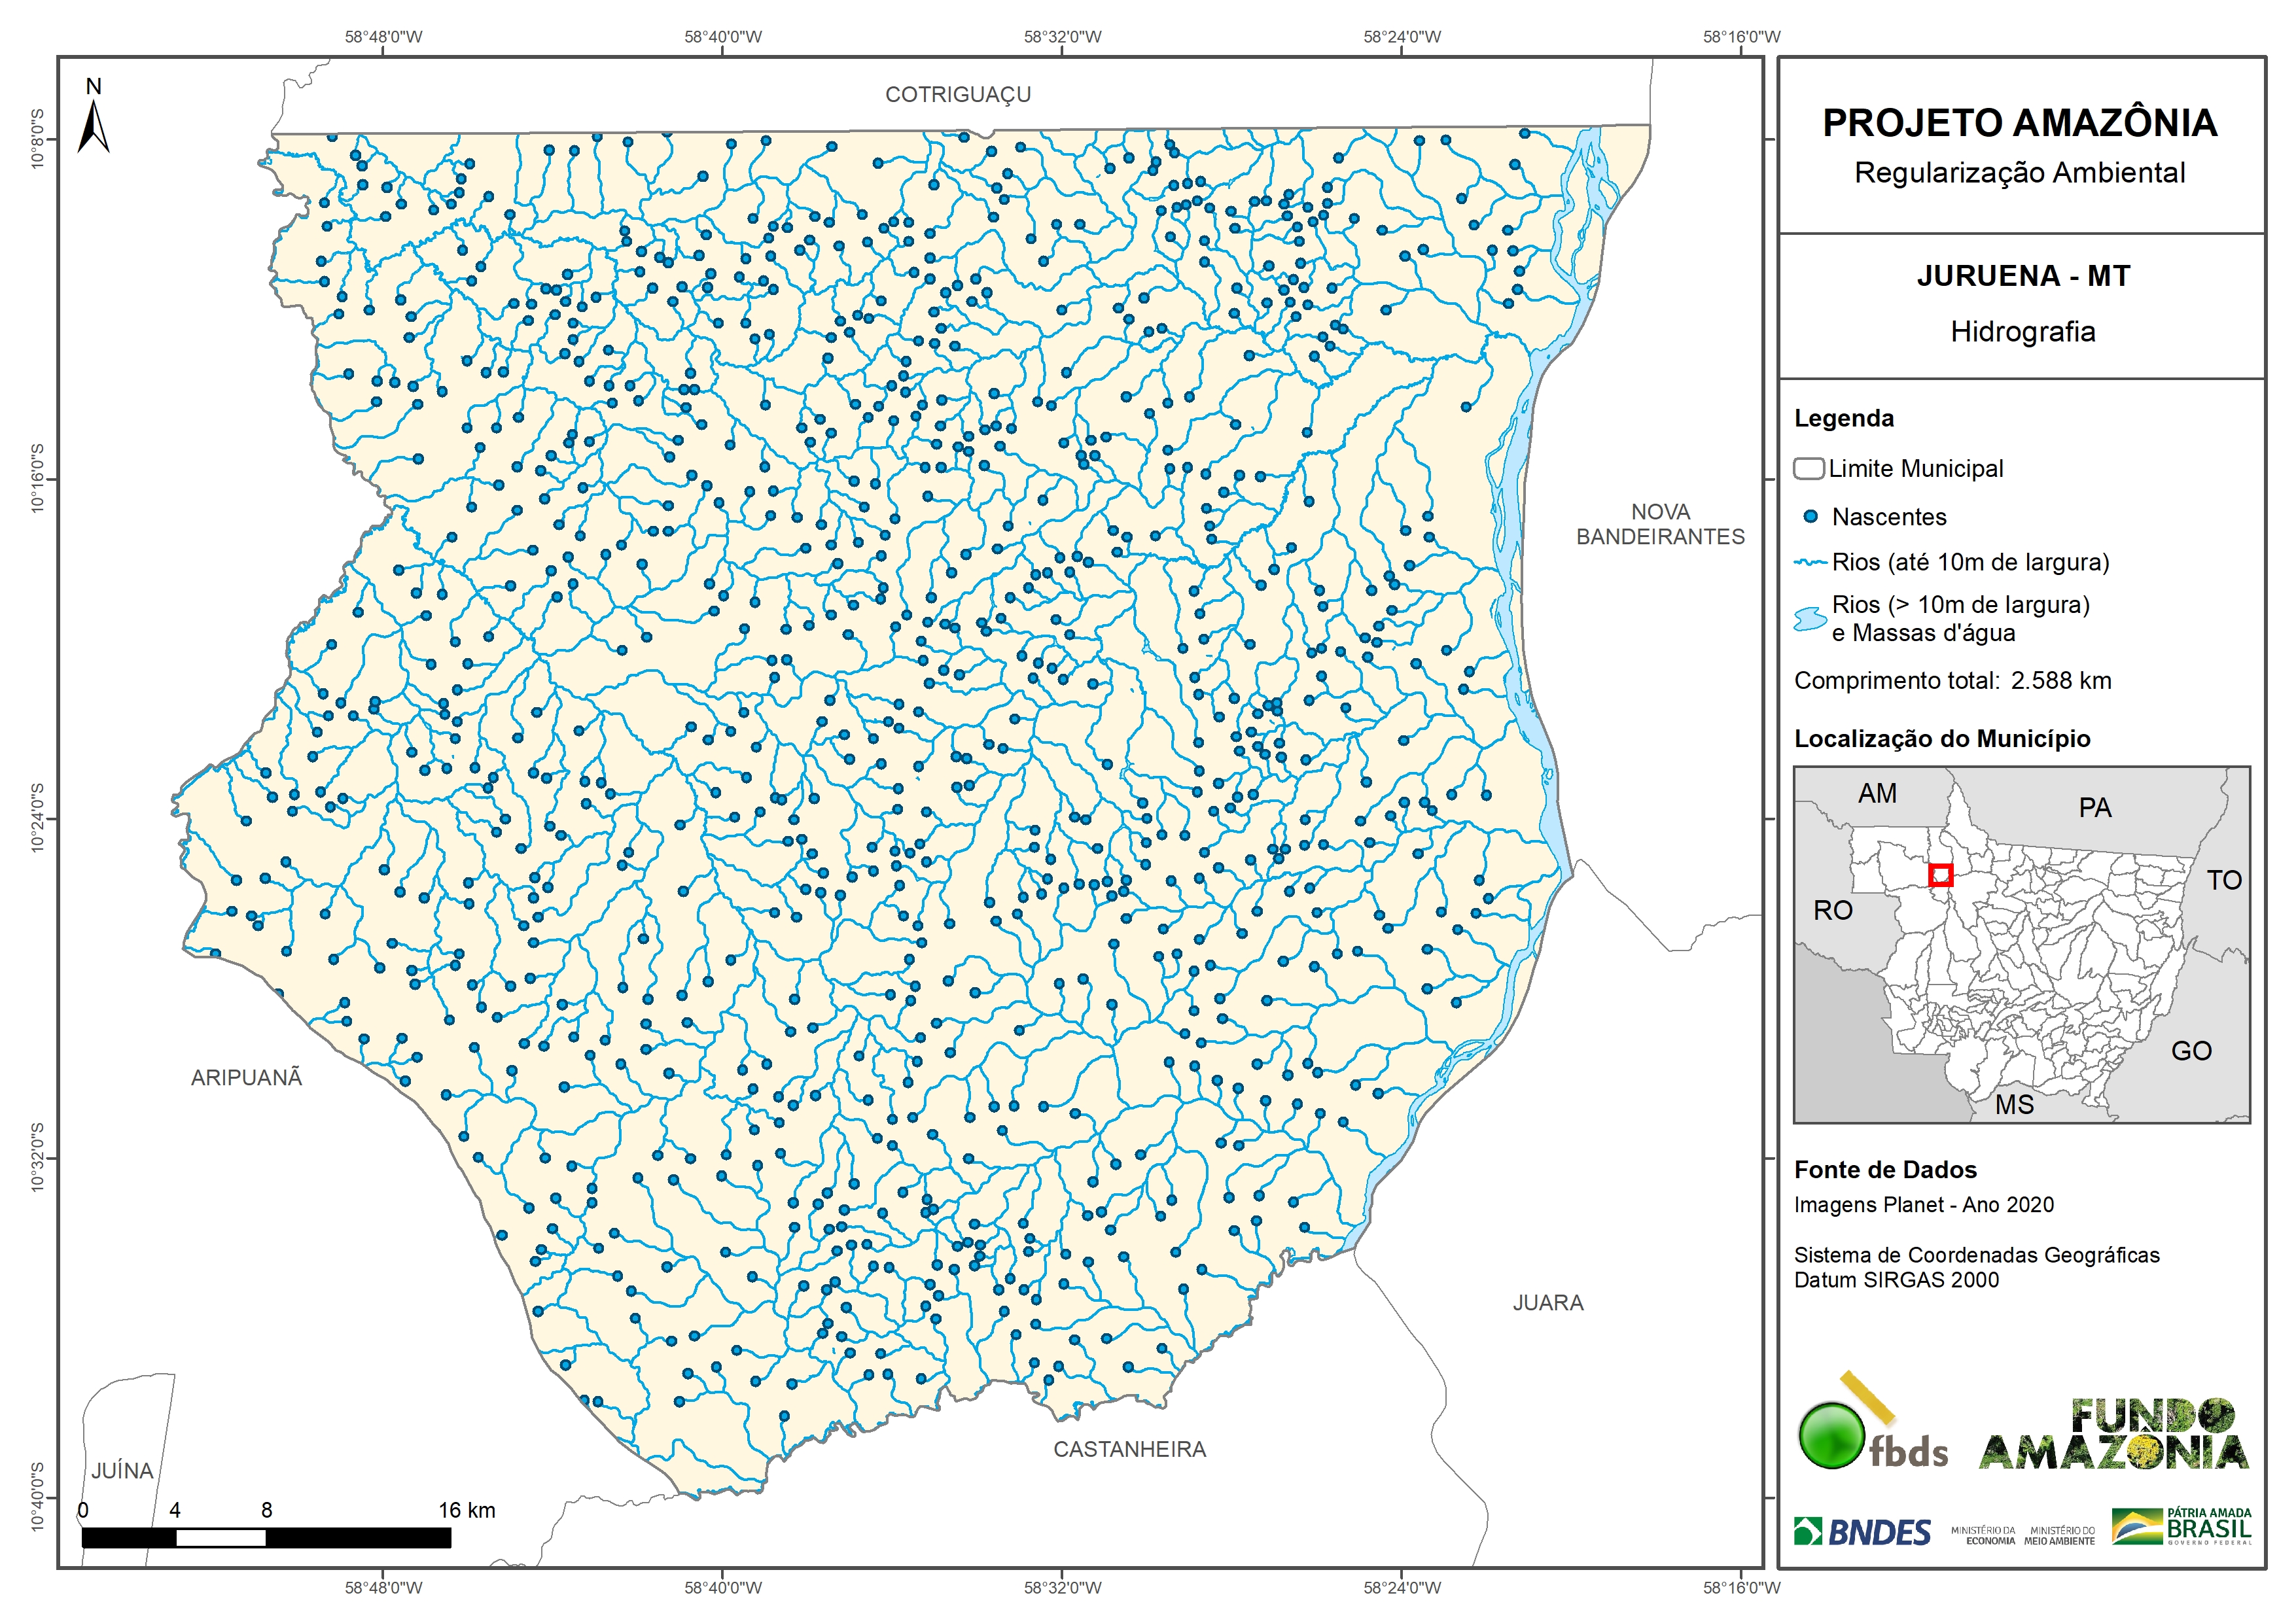Click the COTRIGUAÇU map label
The image size is (2296, 1623).
[x=957, y=94]
